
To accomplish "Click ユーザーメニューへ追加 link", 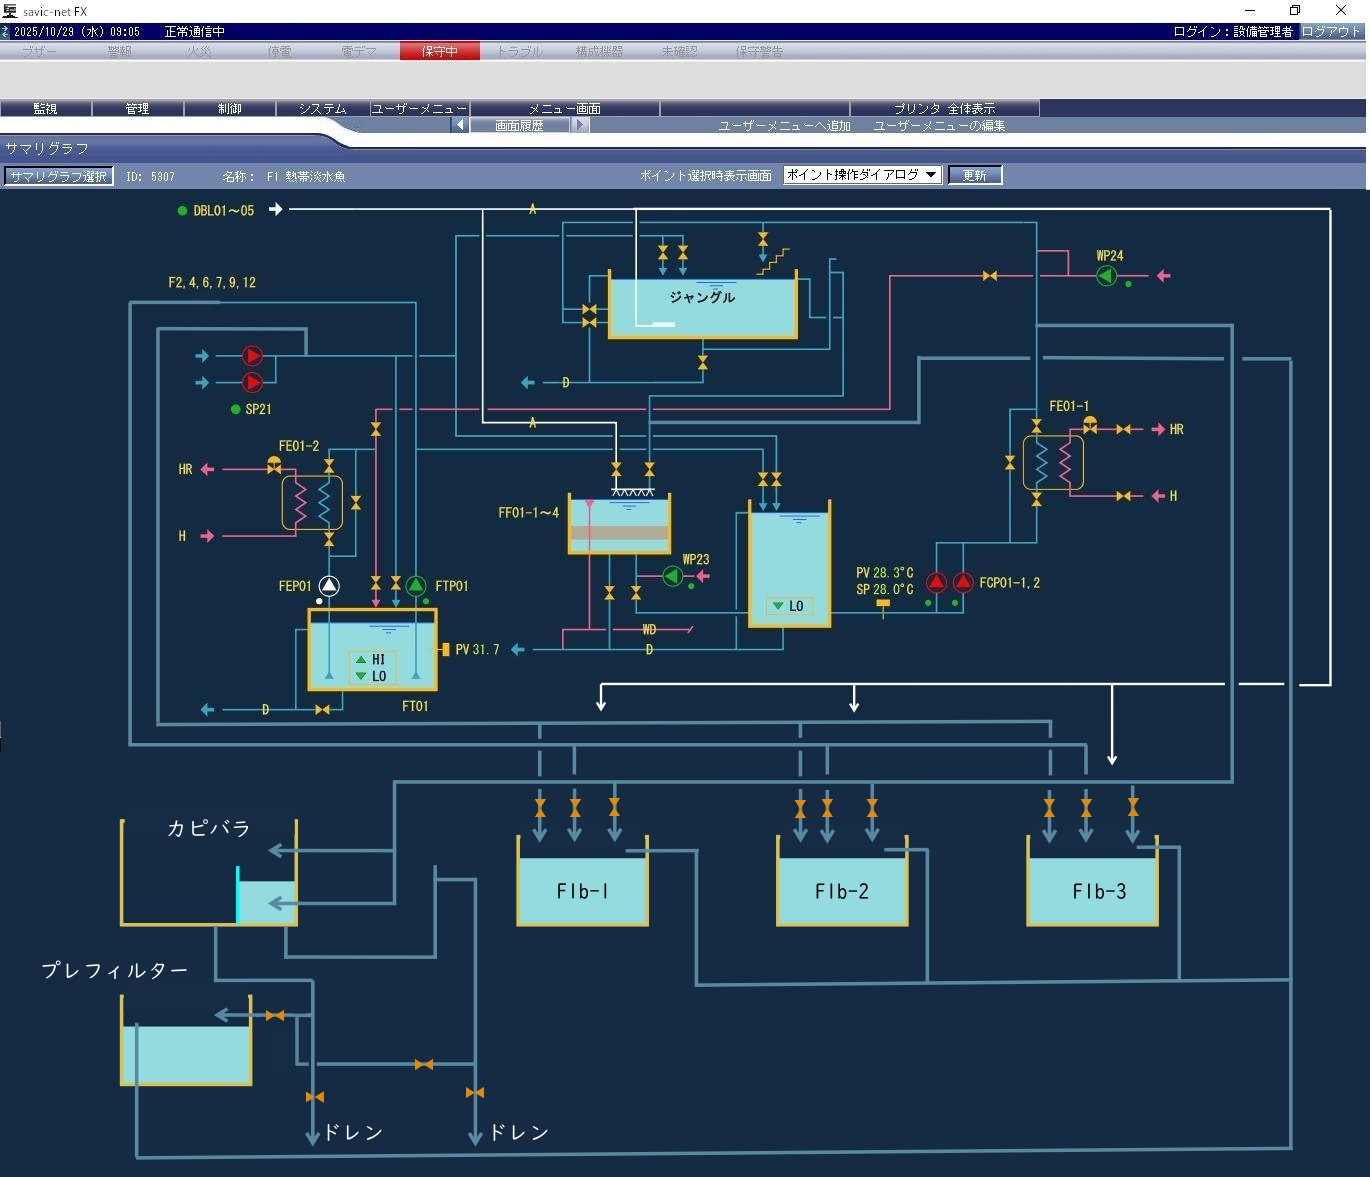I will (x=784, y=126).
